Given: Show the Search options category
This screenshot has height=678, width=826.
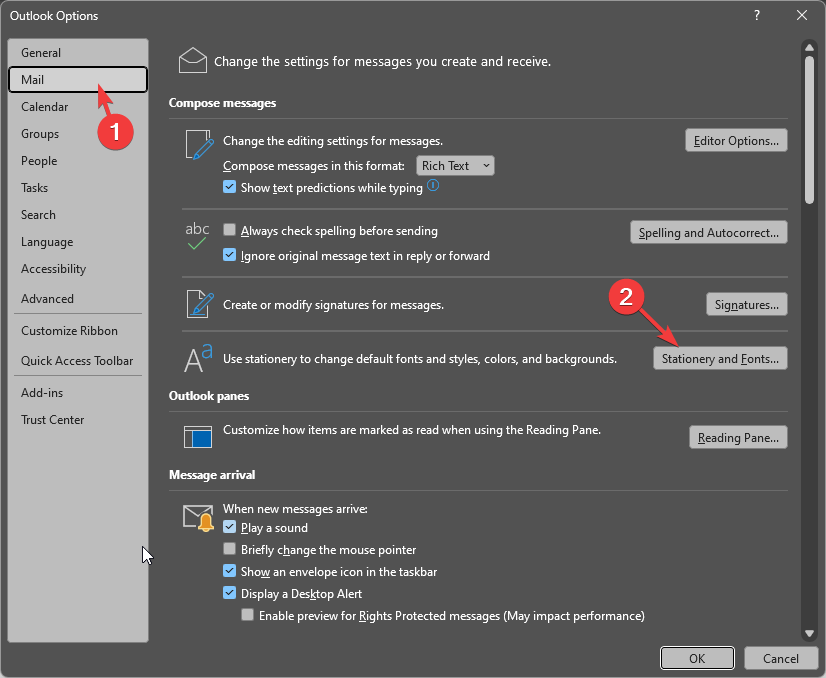Looking at the screenshot, I should 78,215.
